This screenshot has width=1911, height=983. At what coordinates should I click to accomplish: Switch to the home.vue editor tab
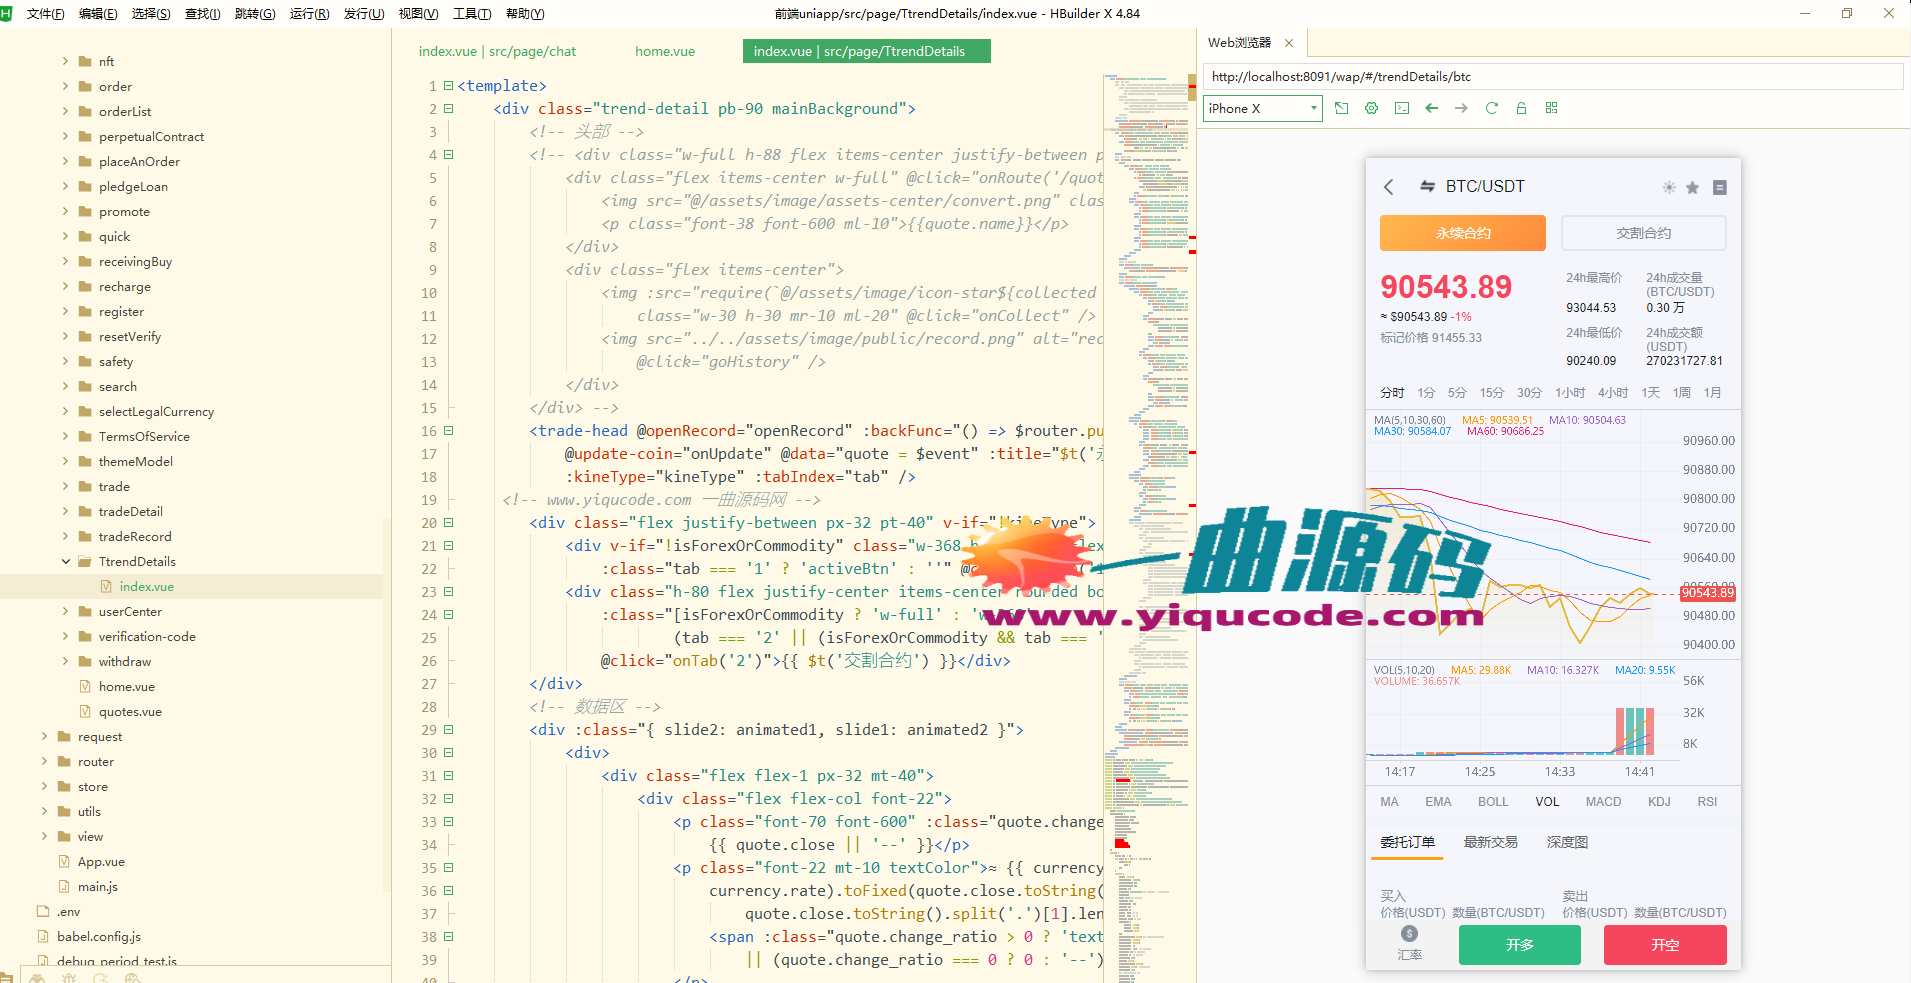coord(664,51)
